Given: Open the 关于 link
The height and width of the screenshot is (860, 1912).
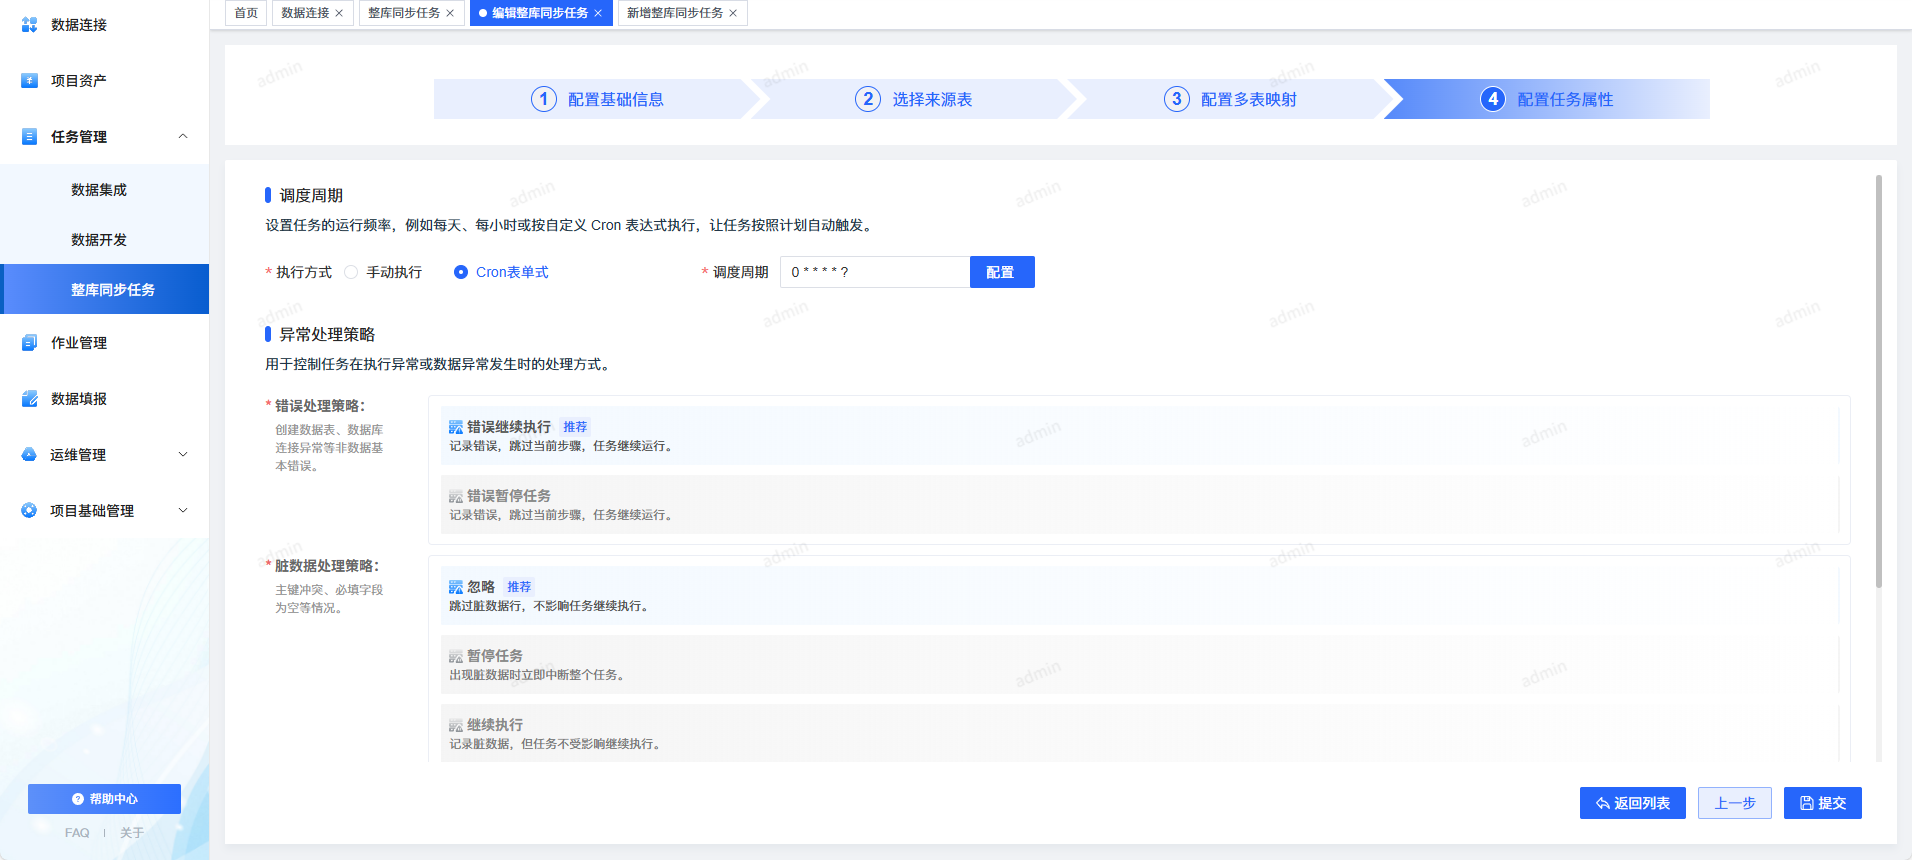Looking at the screenshot, I should click(x=132, y=833).
